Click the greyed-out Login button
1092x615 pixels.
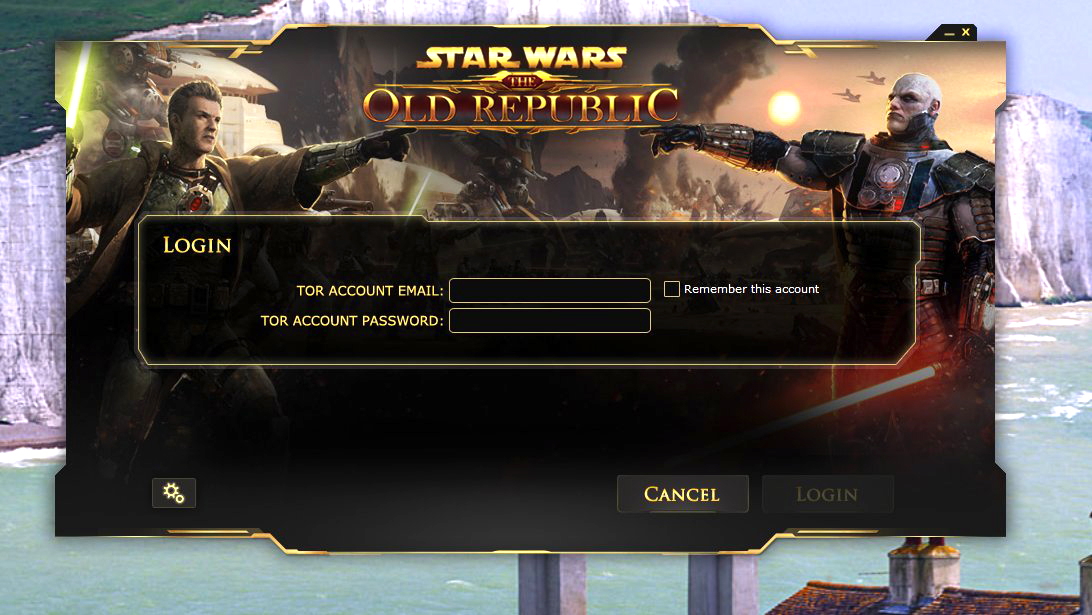pyautogui.click(x=827, y=494)
